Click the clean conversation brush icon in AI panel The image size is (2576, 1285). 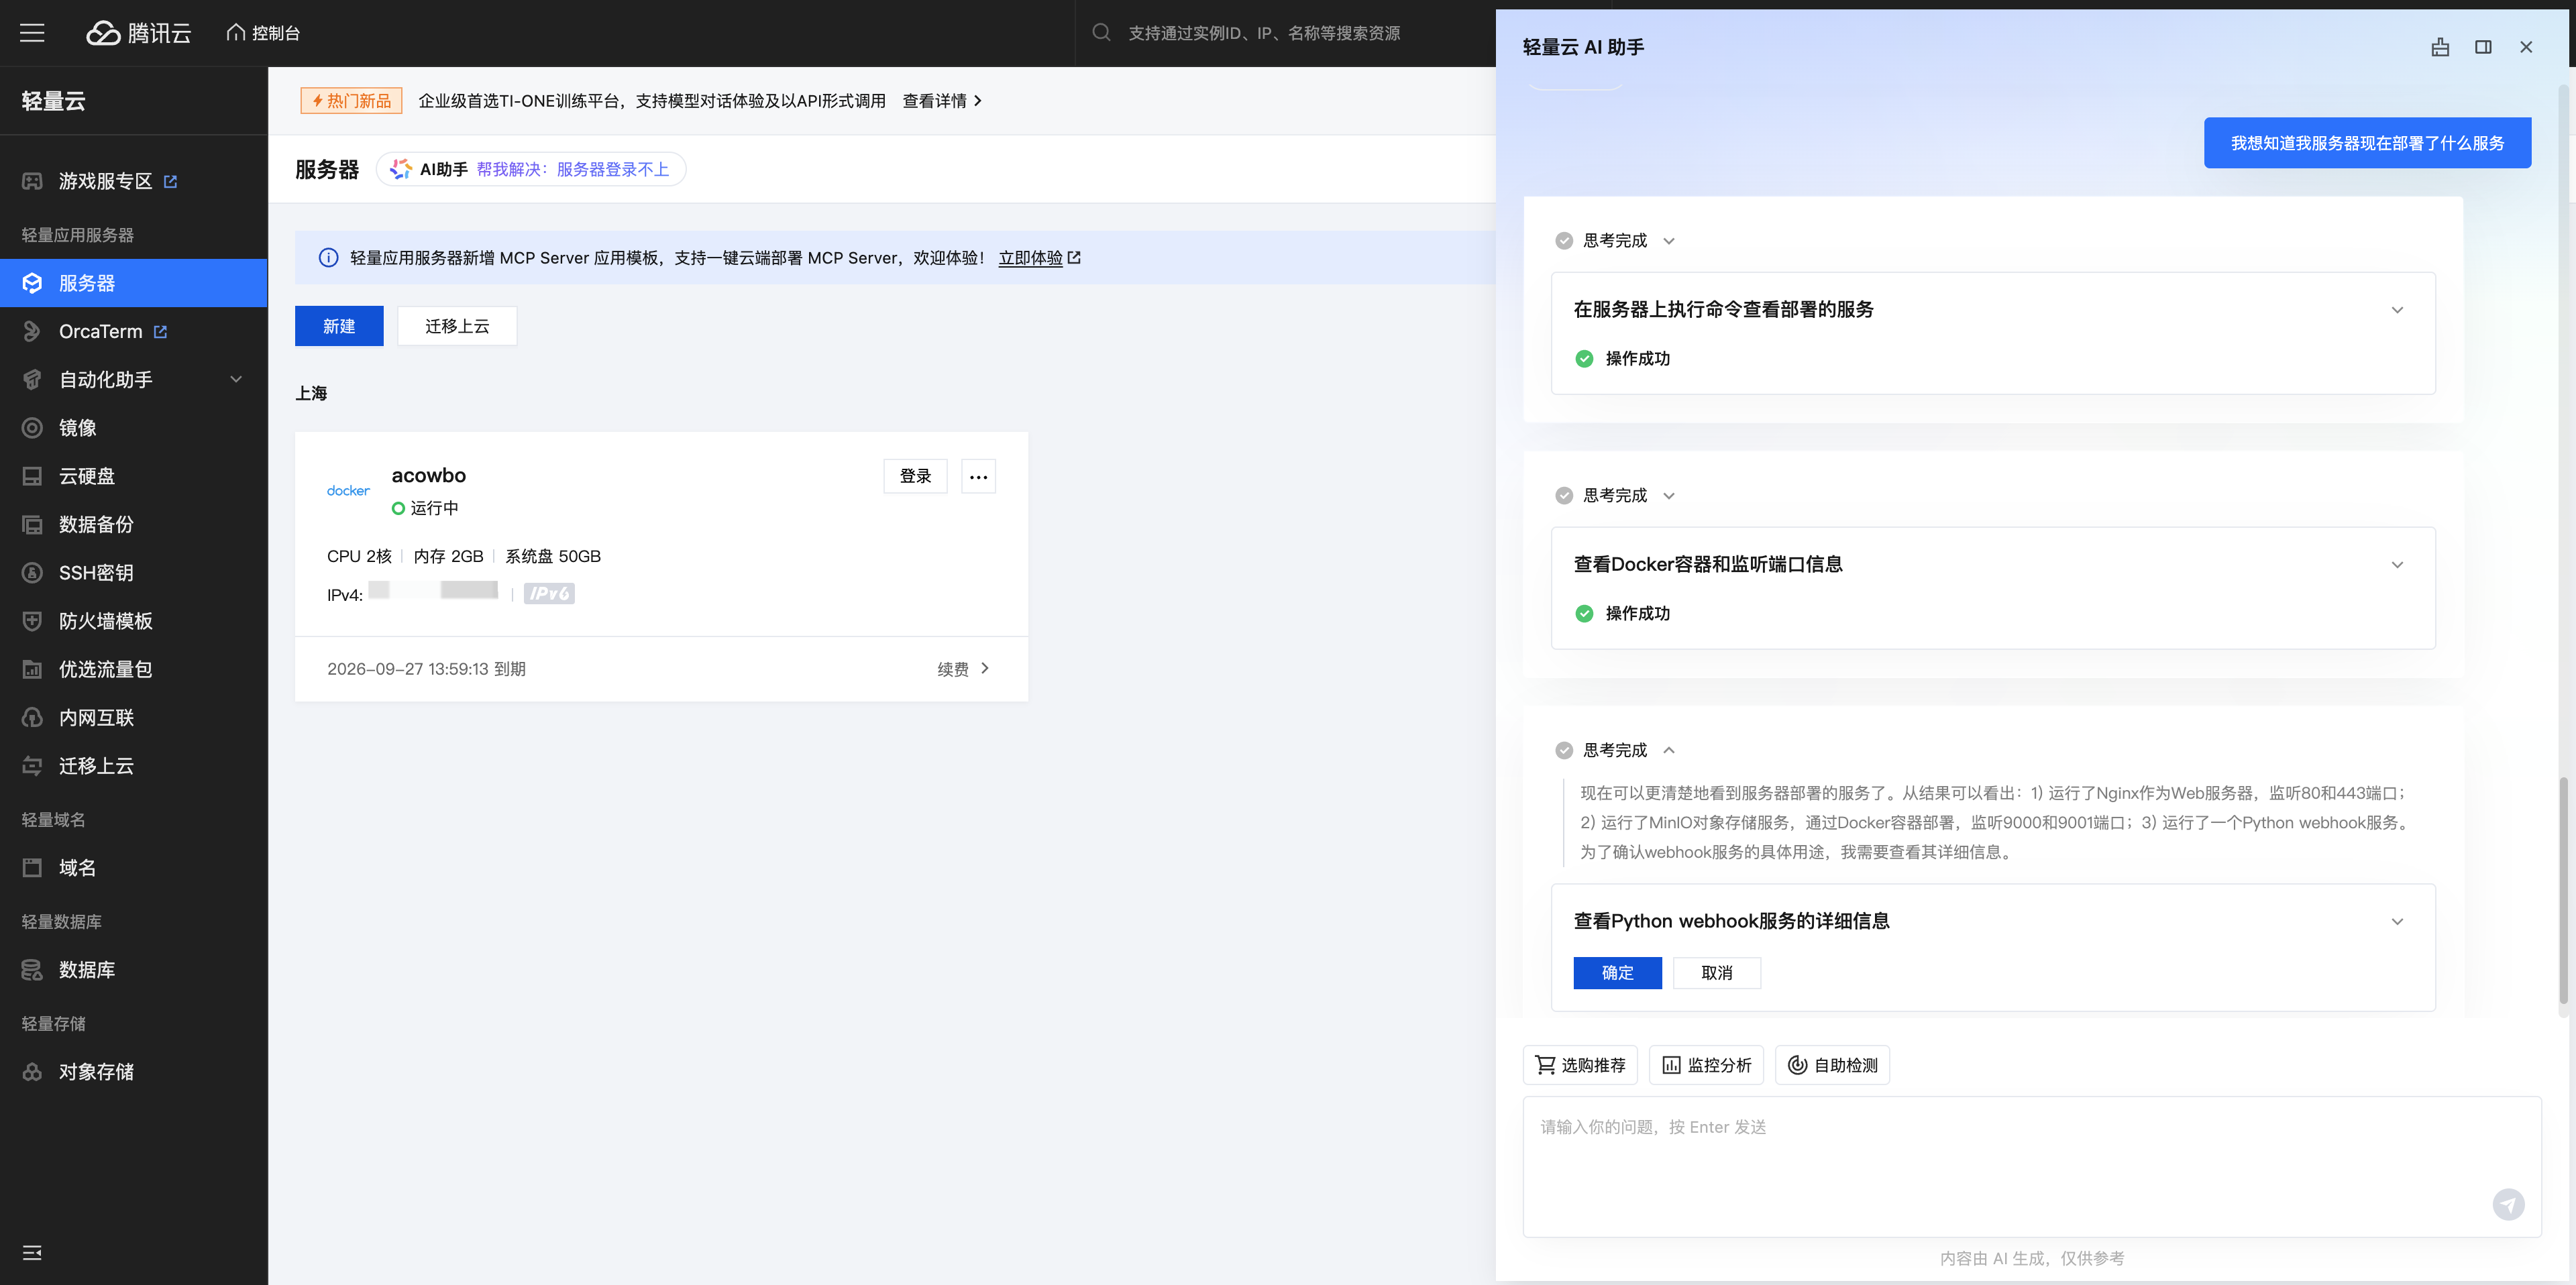click(x=2440, y=47)
